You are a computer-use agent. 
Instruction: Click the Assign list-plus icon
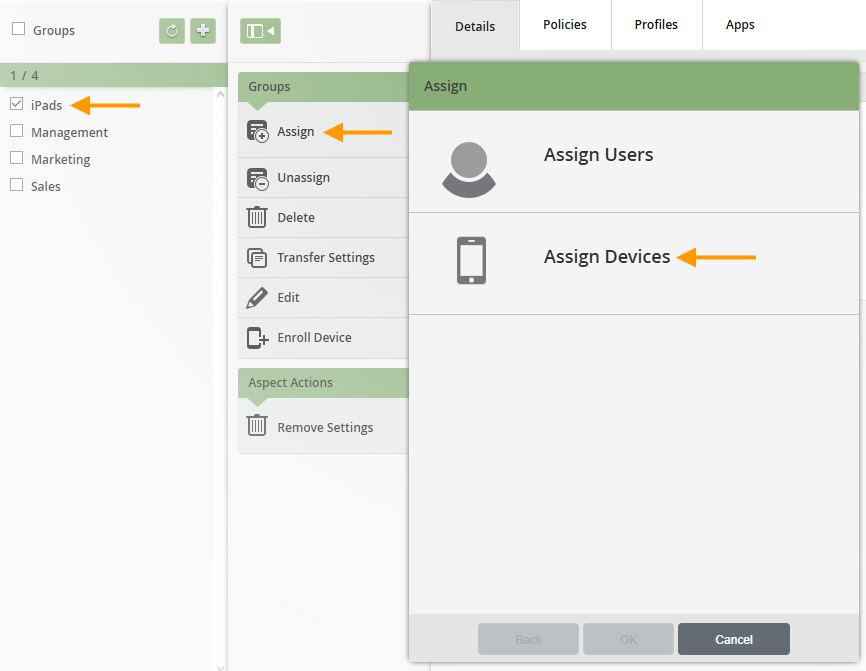257,131
